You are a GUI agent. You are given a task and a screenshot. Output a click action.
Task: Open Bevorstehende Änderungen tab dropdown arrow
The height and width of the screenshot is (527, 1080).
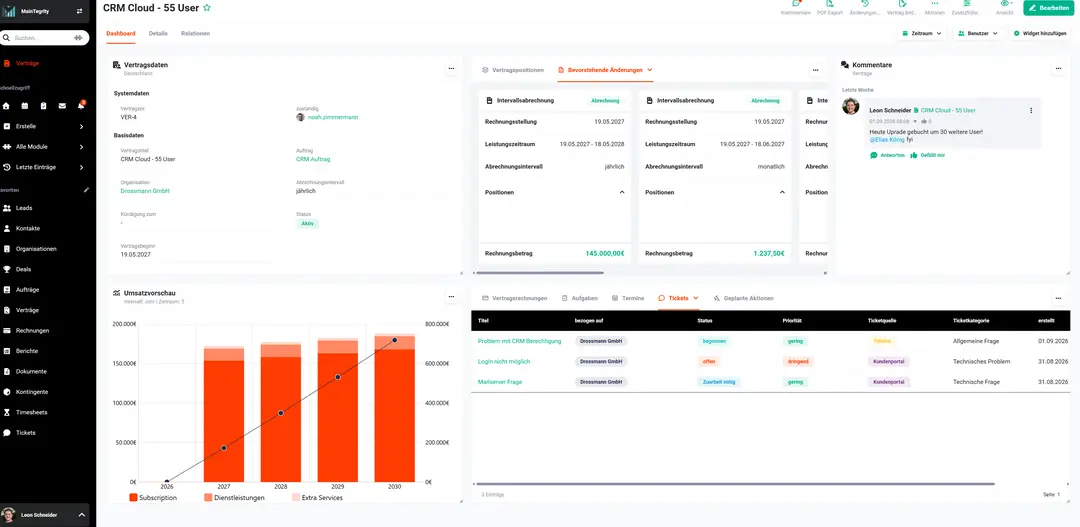(650, 70)
